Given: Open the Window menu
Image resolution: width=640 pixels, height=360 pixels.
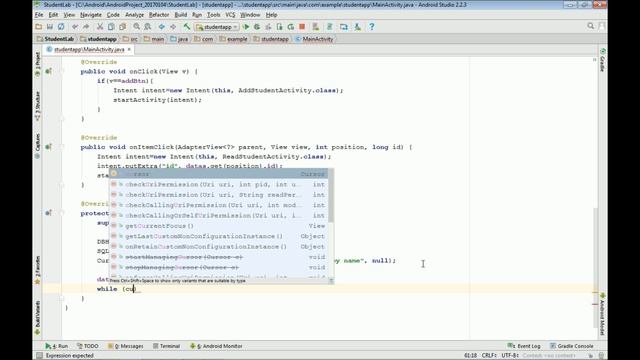Looking at the screenshot, I should pos(250,15).
